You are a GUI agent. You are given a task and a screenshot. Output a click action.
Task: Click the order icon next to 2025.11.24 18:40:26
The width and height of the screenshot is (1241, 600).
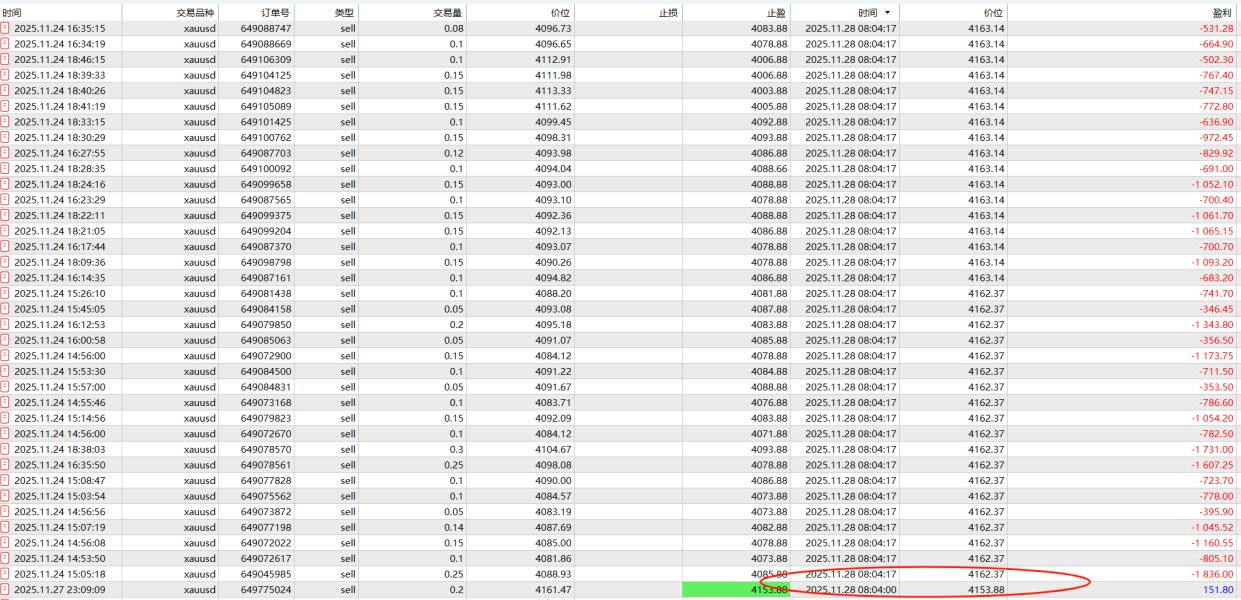[x=5, y=91]
